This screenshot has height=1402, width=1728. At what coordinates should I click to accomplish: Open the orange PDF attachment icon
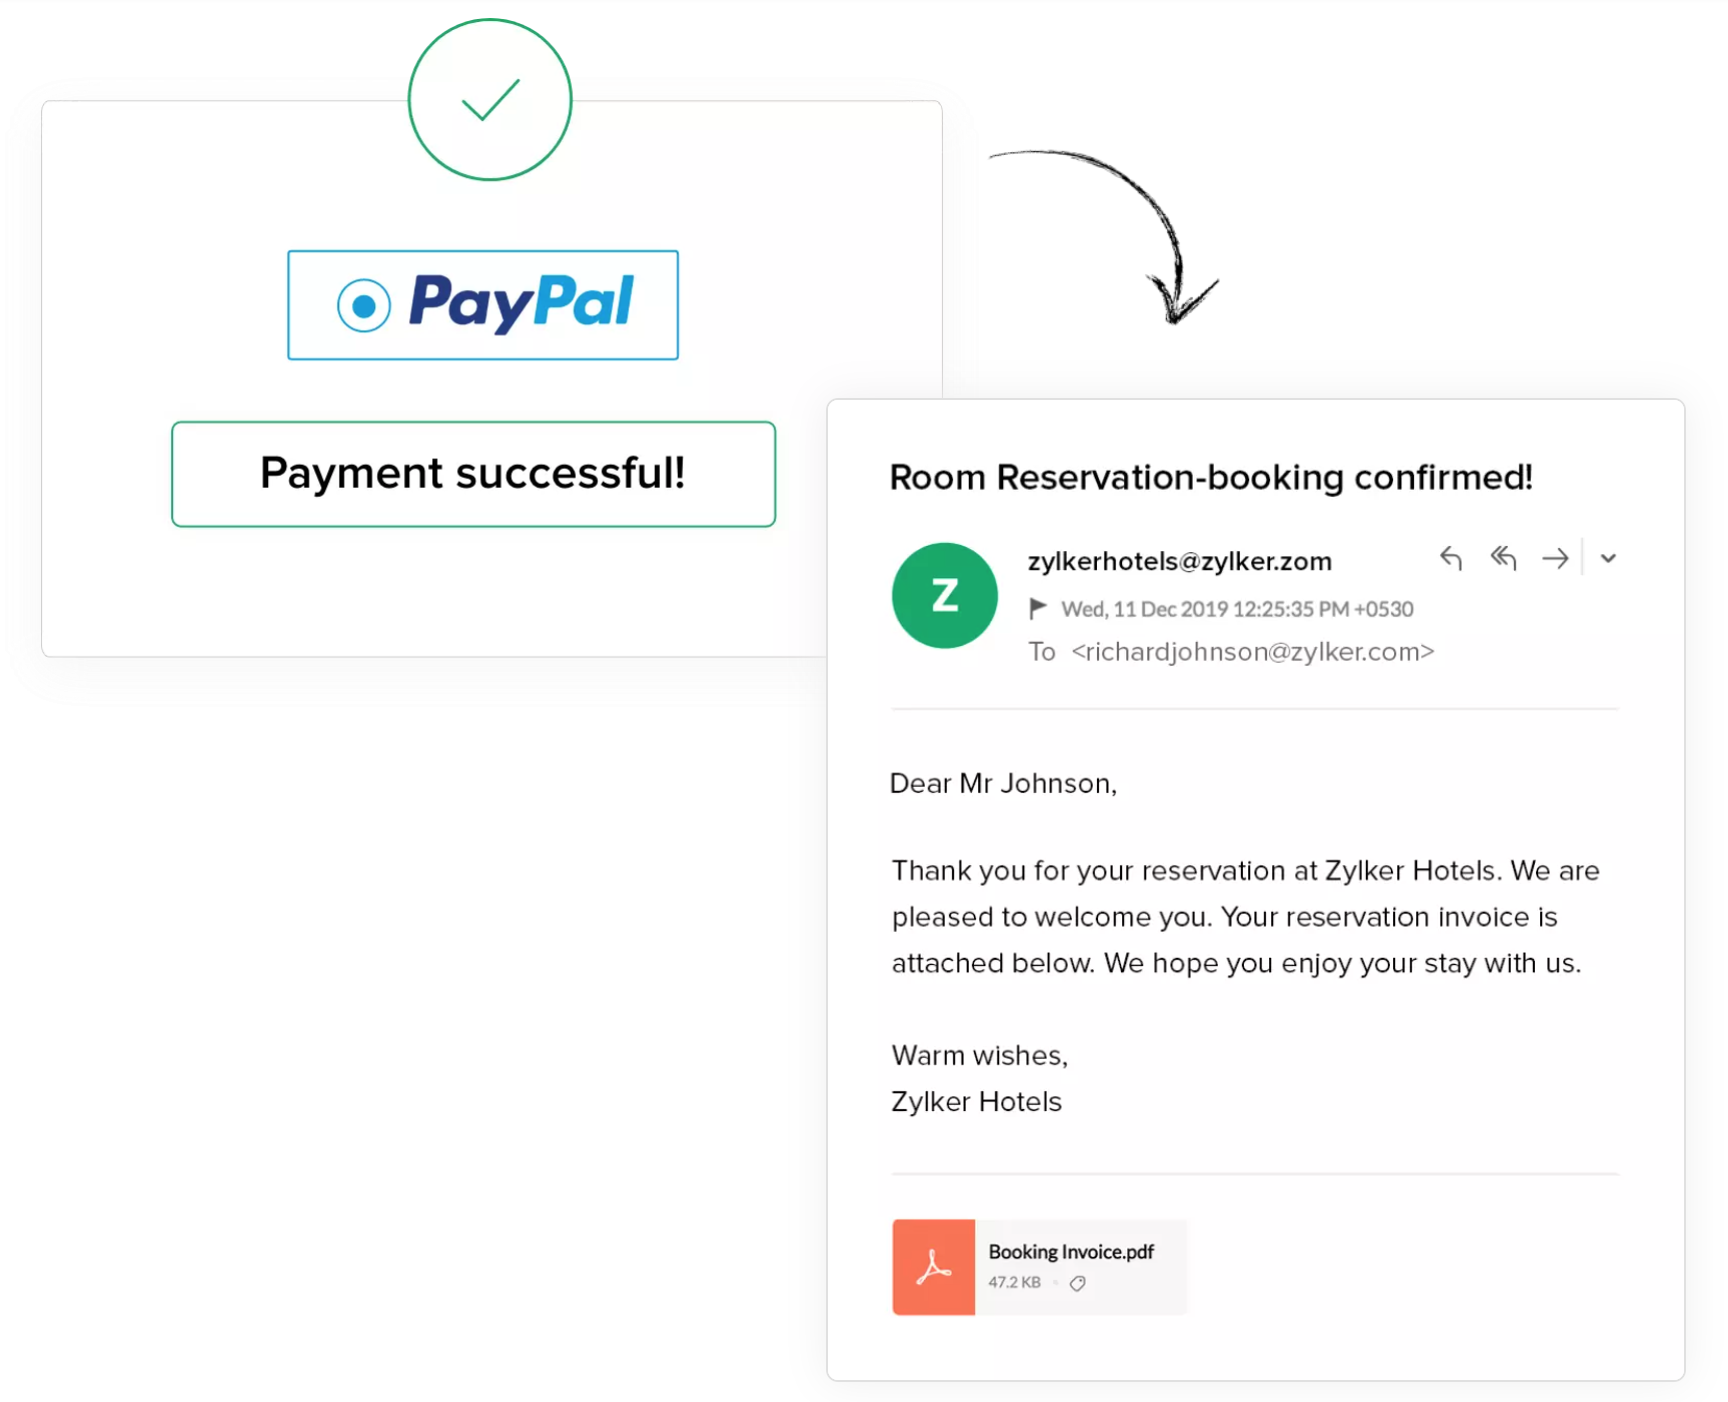point(933,1267)
